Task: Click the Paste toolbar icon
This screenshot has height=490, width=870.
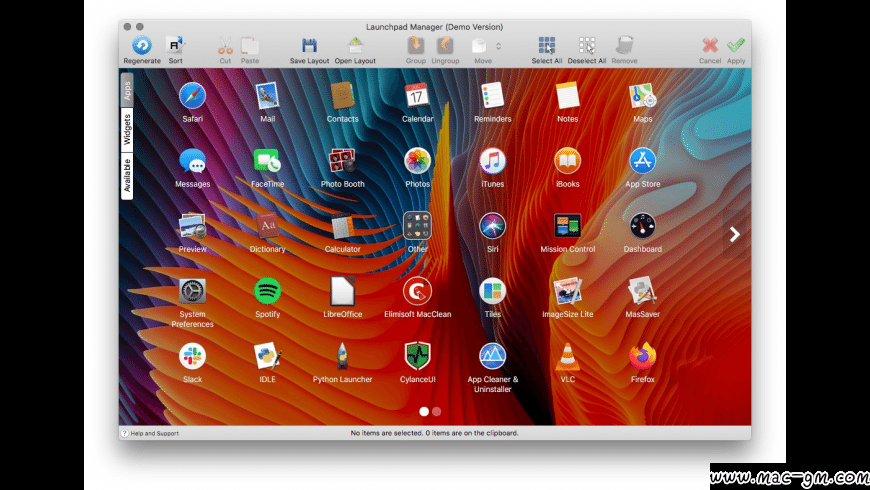Action: (250, 46)
